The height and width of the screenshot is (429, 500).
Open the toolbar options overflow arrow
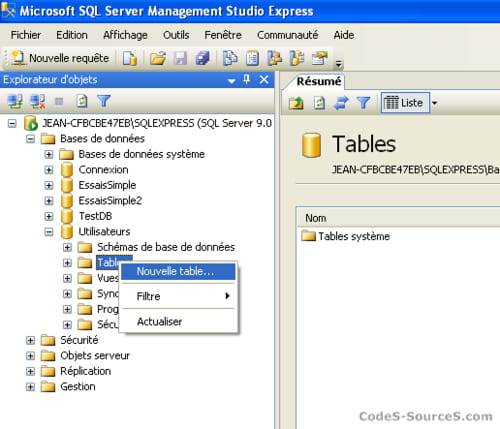339,63
